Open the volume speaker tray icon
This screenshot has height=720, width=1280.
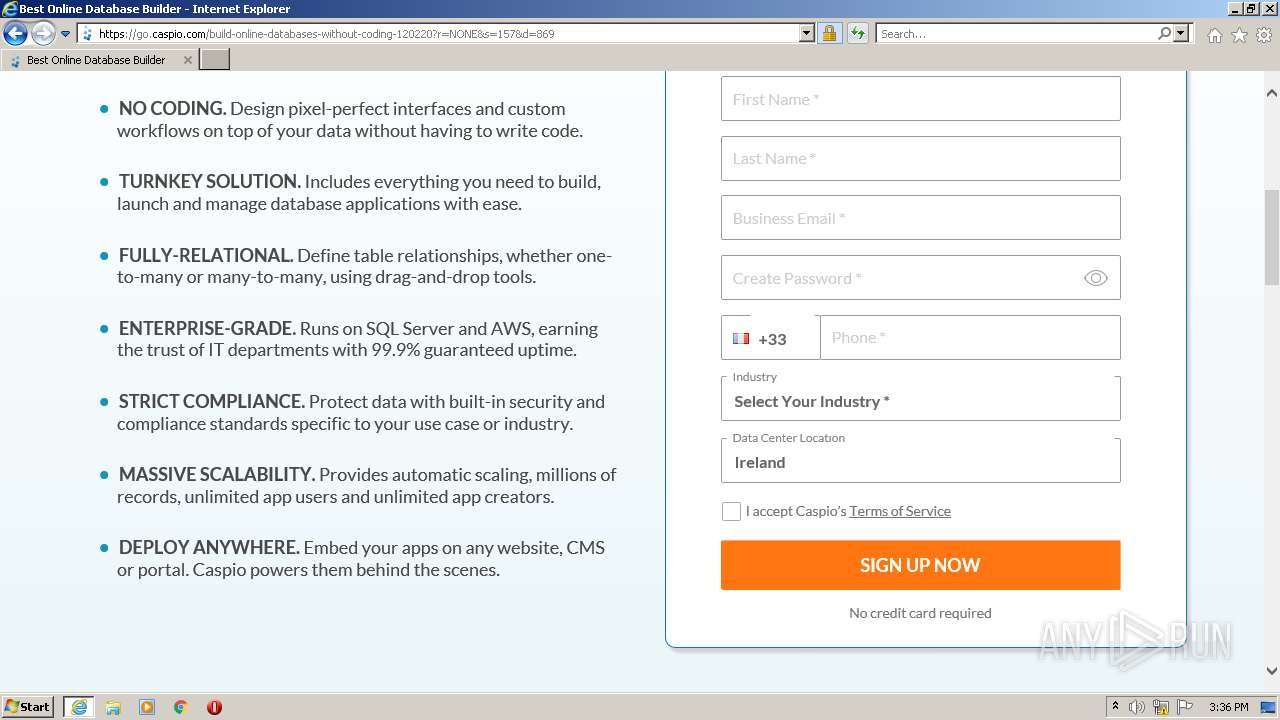(1137, 707)
